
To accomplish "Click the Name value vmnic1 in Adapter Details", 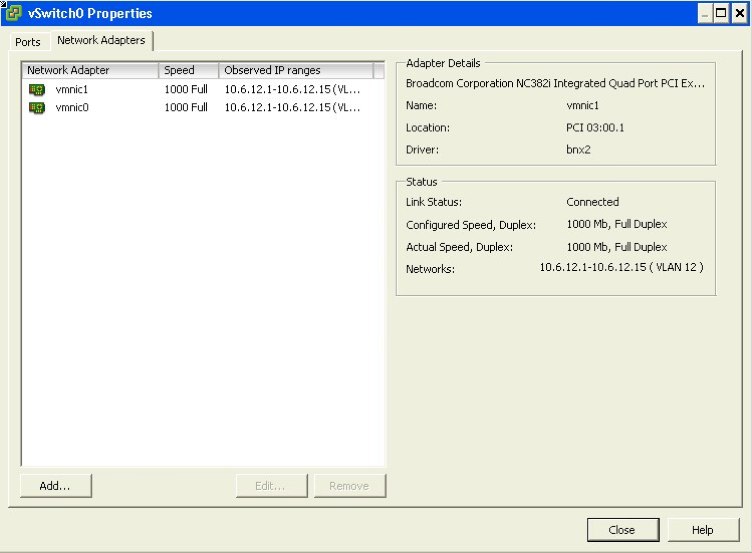I will tap(582, 106).
